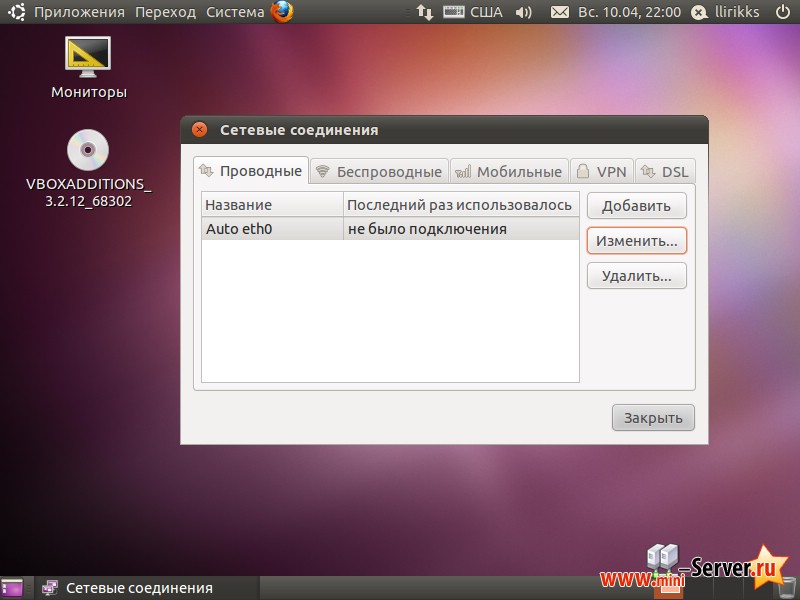Image resolution: width=800 pixels, height=600 pixels.
Task: Open the Система menu
Action: [234, 12]
